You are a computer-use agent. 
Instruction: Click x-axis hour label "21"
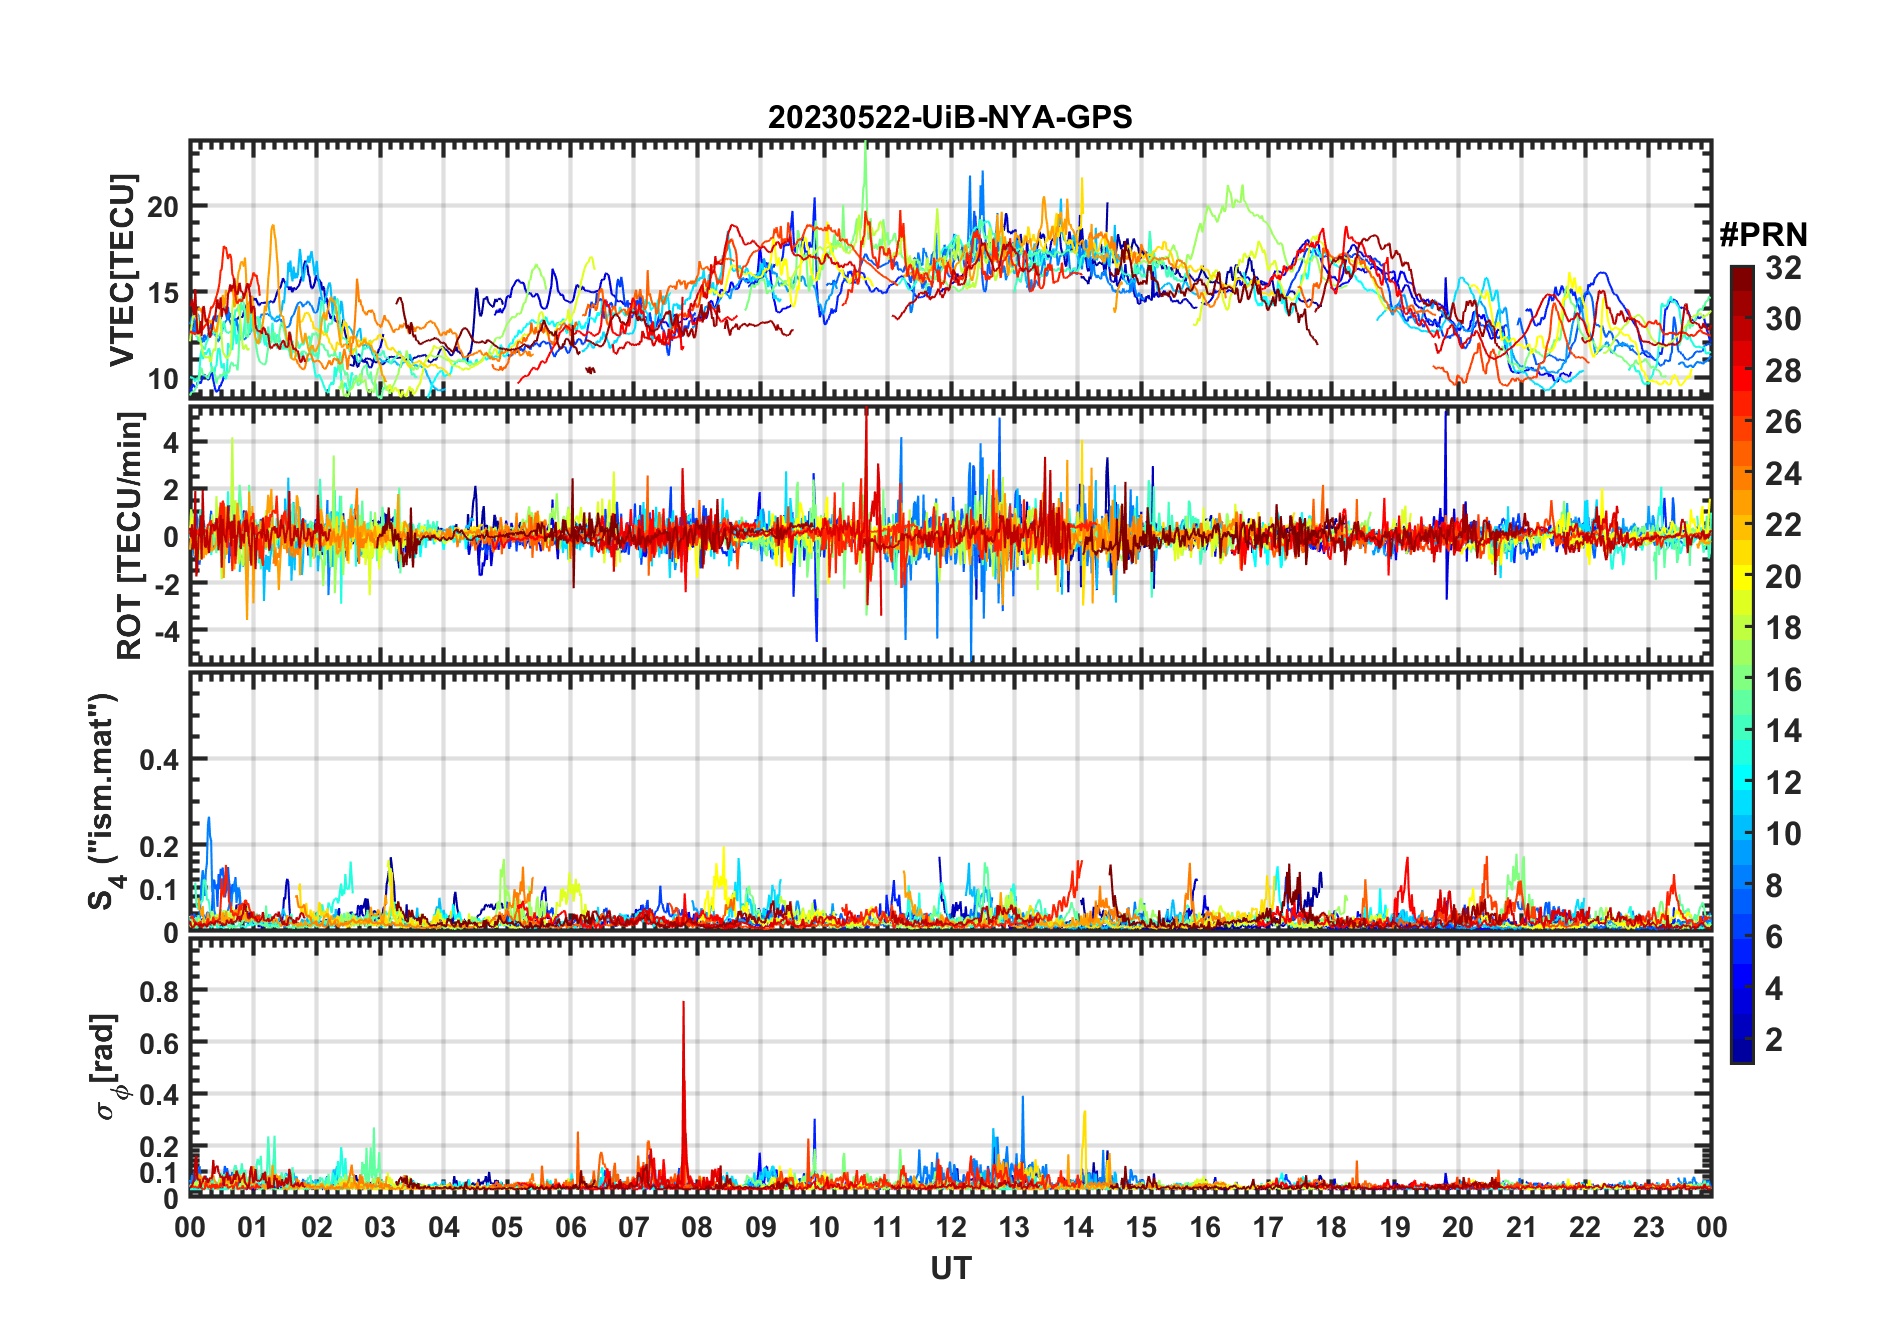click(1522, 1227)
